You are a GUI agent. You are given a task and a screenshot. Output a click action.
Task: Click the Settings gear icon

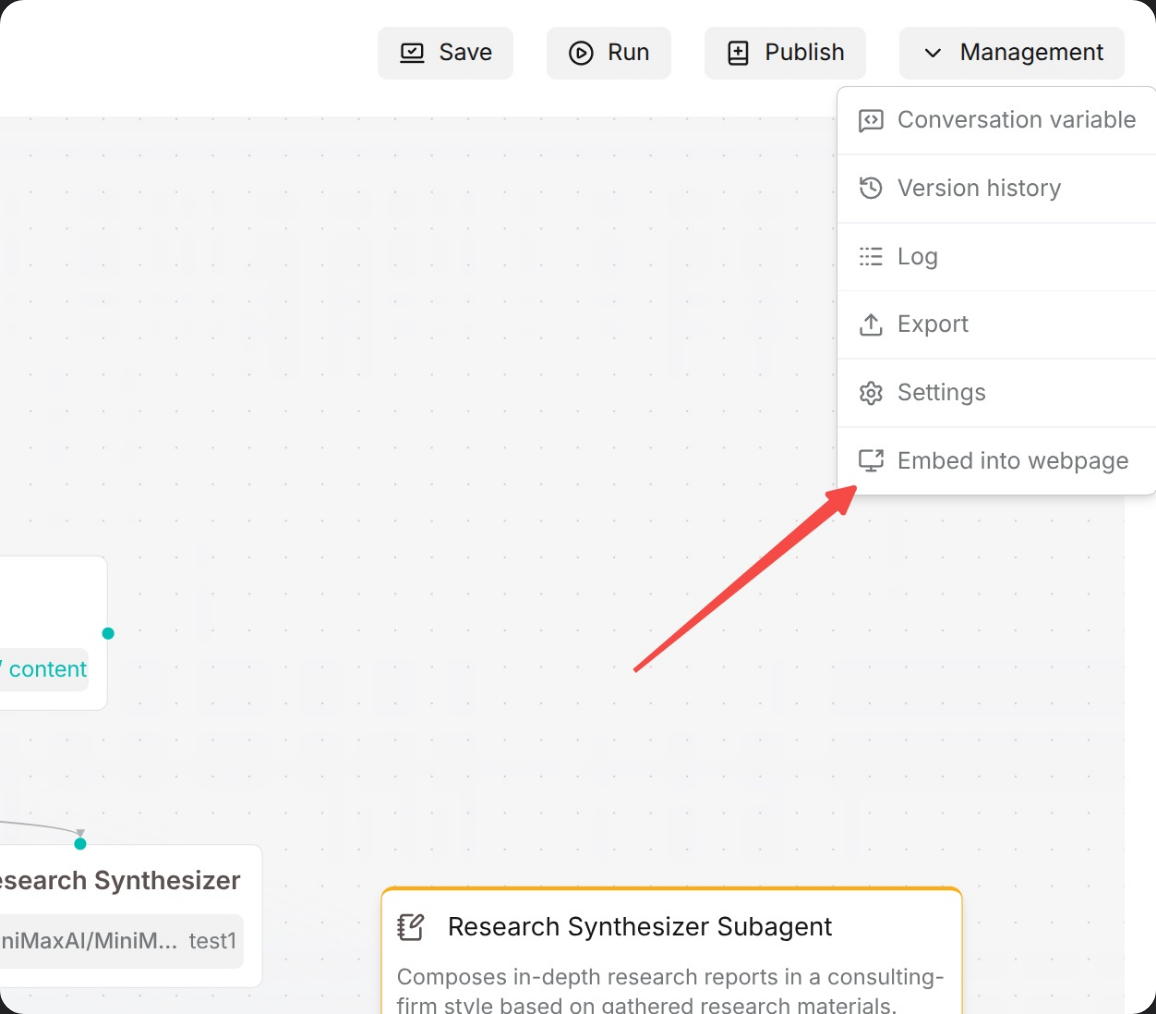coord(871,393)
